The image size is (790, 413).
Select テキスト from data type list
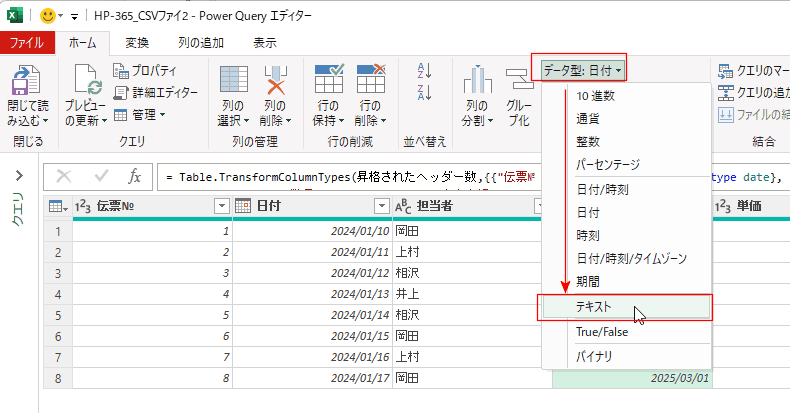pos(593,308)
